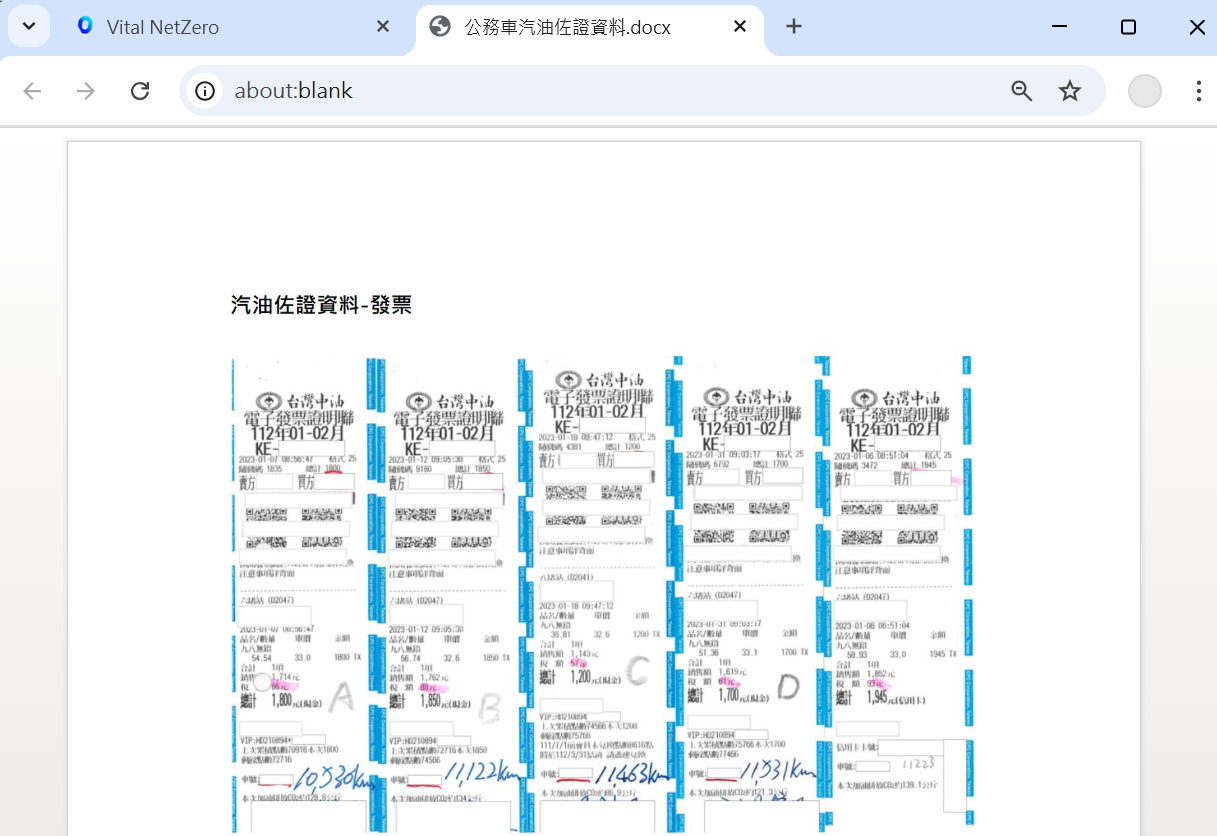
Task: Close the 公務車汽油佐證資料.docx tab
Action: (x=740, y=27)
